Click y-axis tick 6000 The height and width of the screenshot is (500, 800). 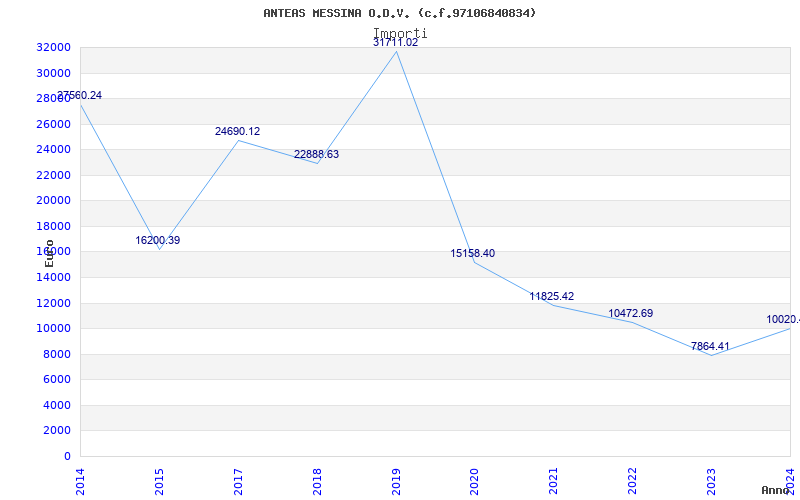56,380
